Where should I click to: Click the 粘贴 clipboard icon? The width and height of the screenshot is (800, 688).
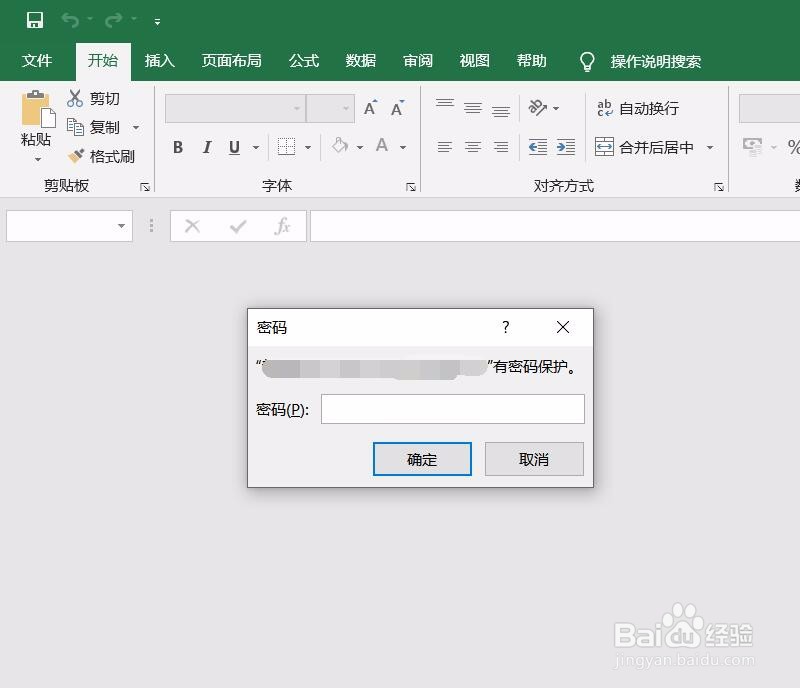click(37, 109)
